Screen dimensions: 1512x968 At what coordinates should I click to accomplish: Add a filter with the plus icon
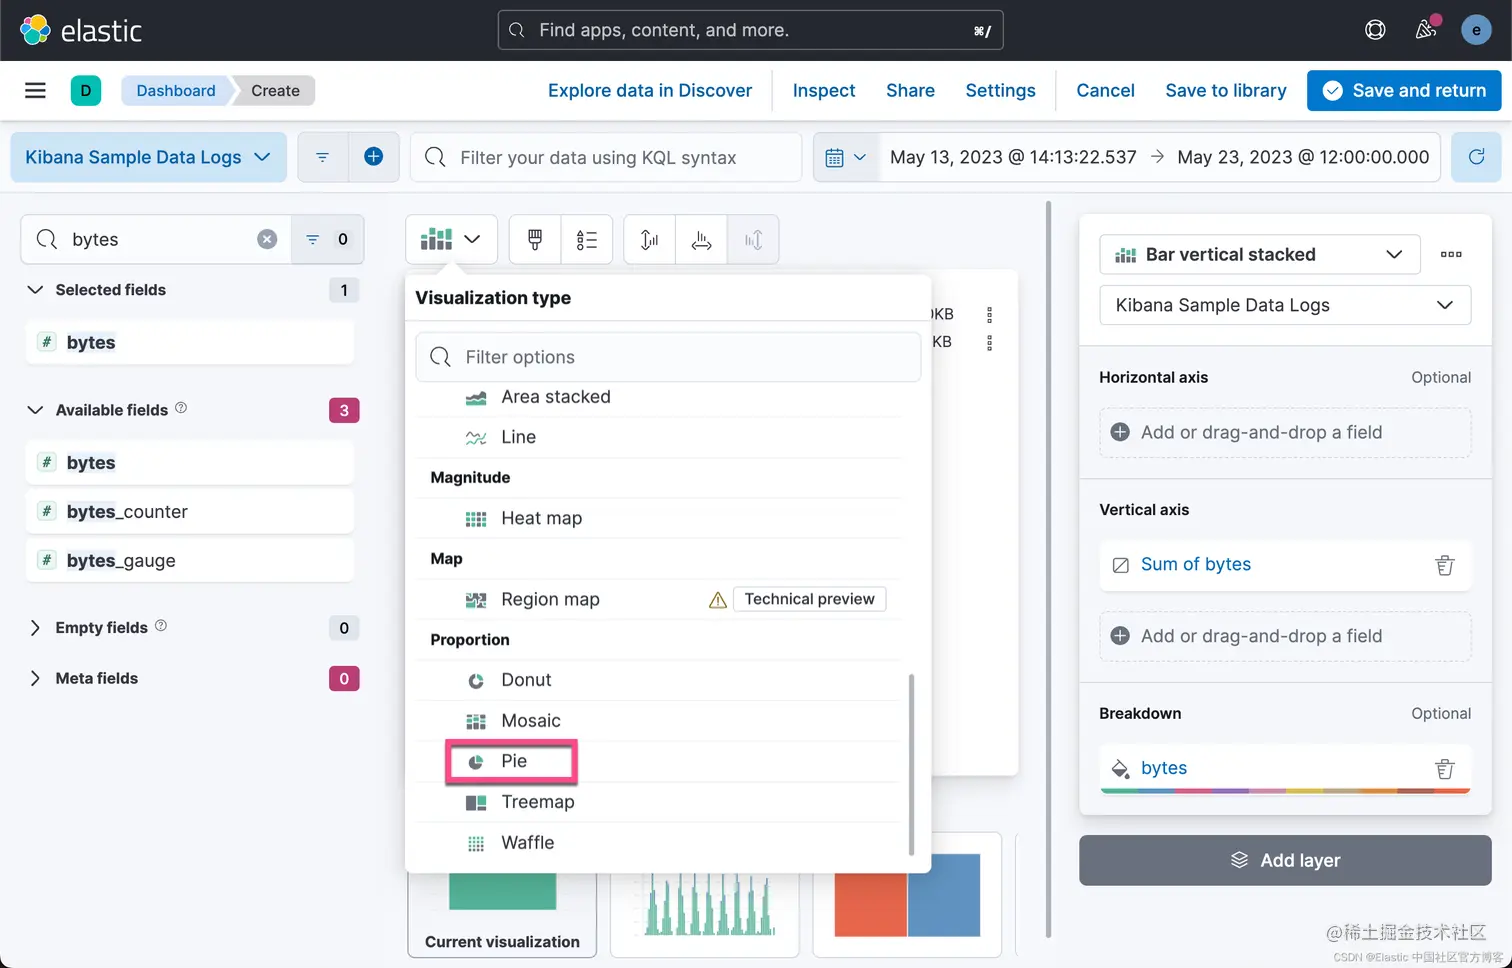[x=374, y=157]
